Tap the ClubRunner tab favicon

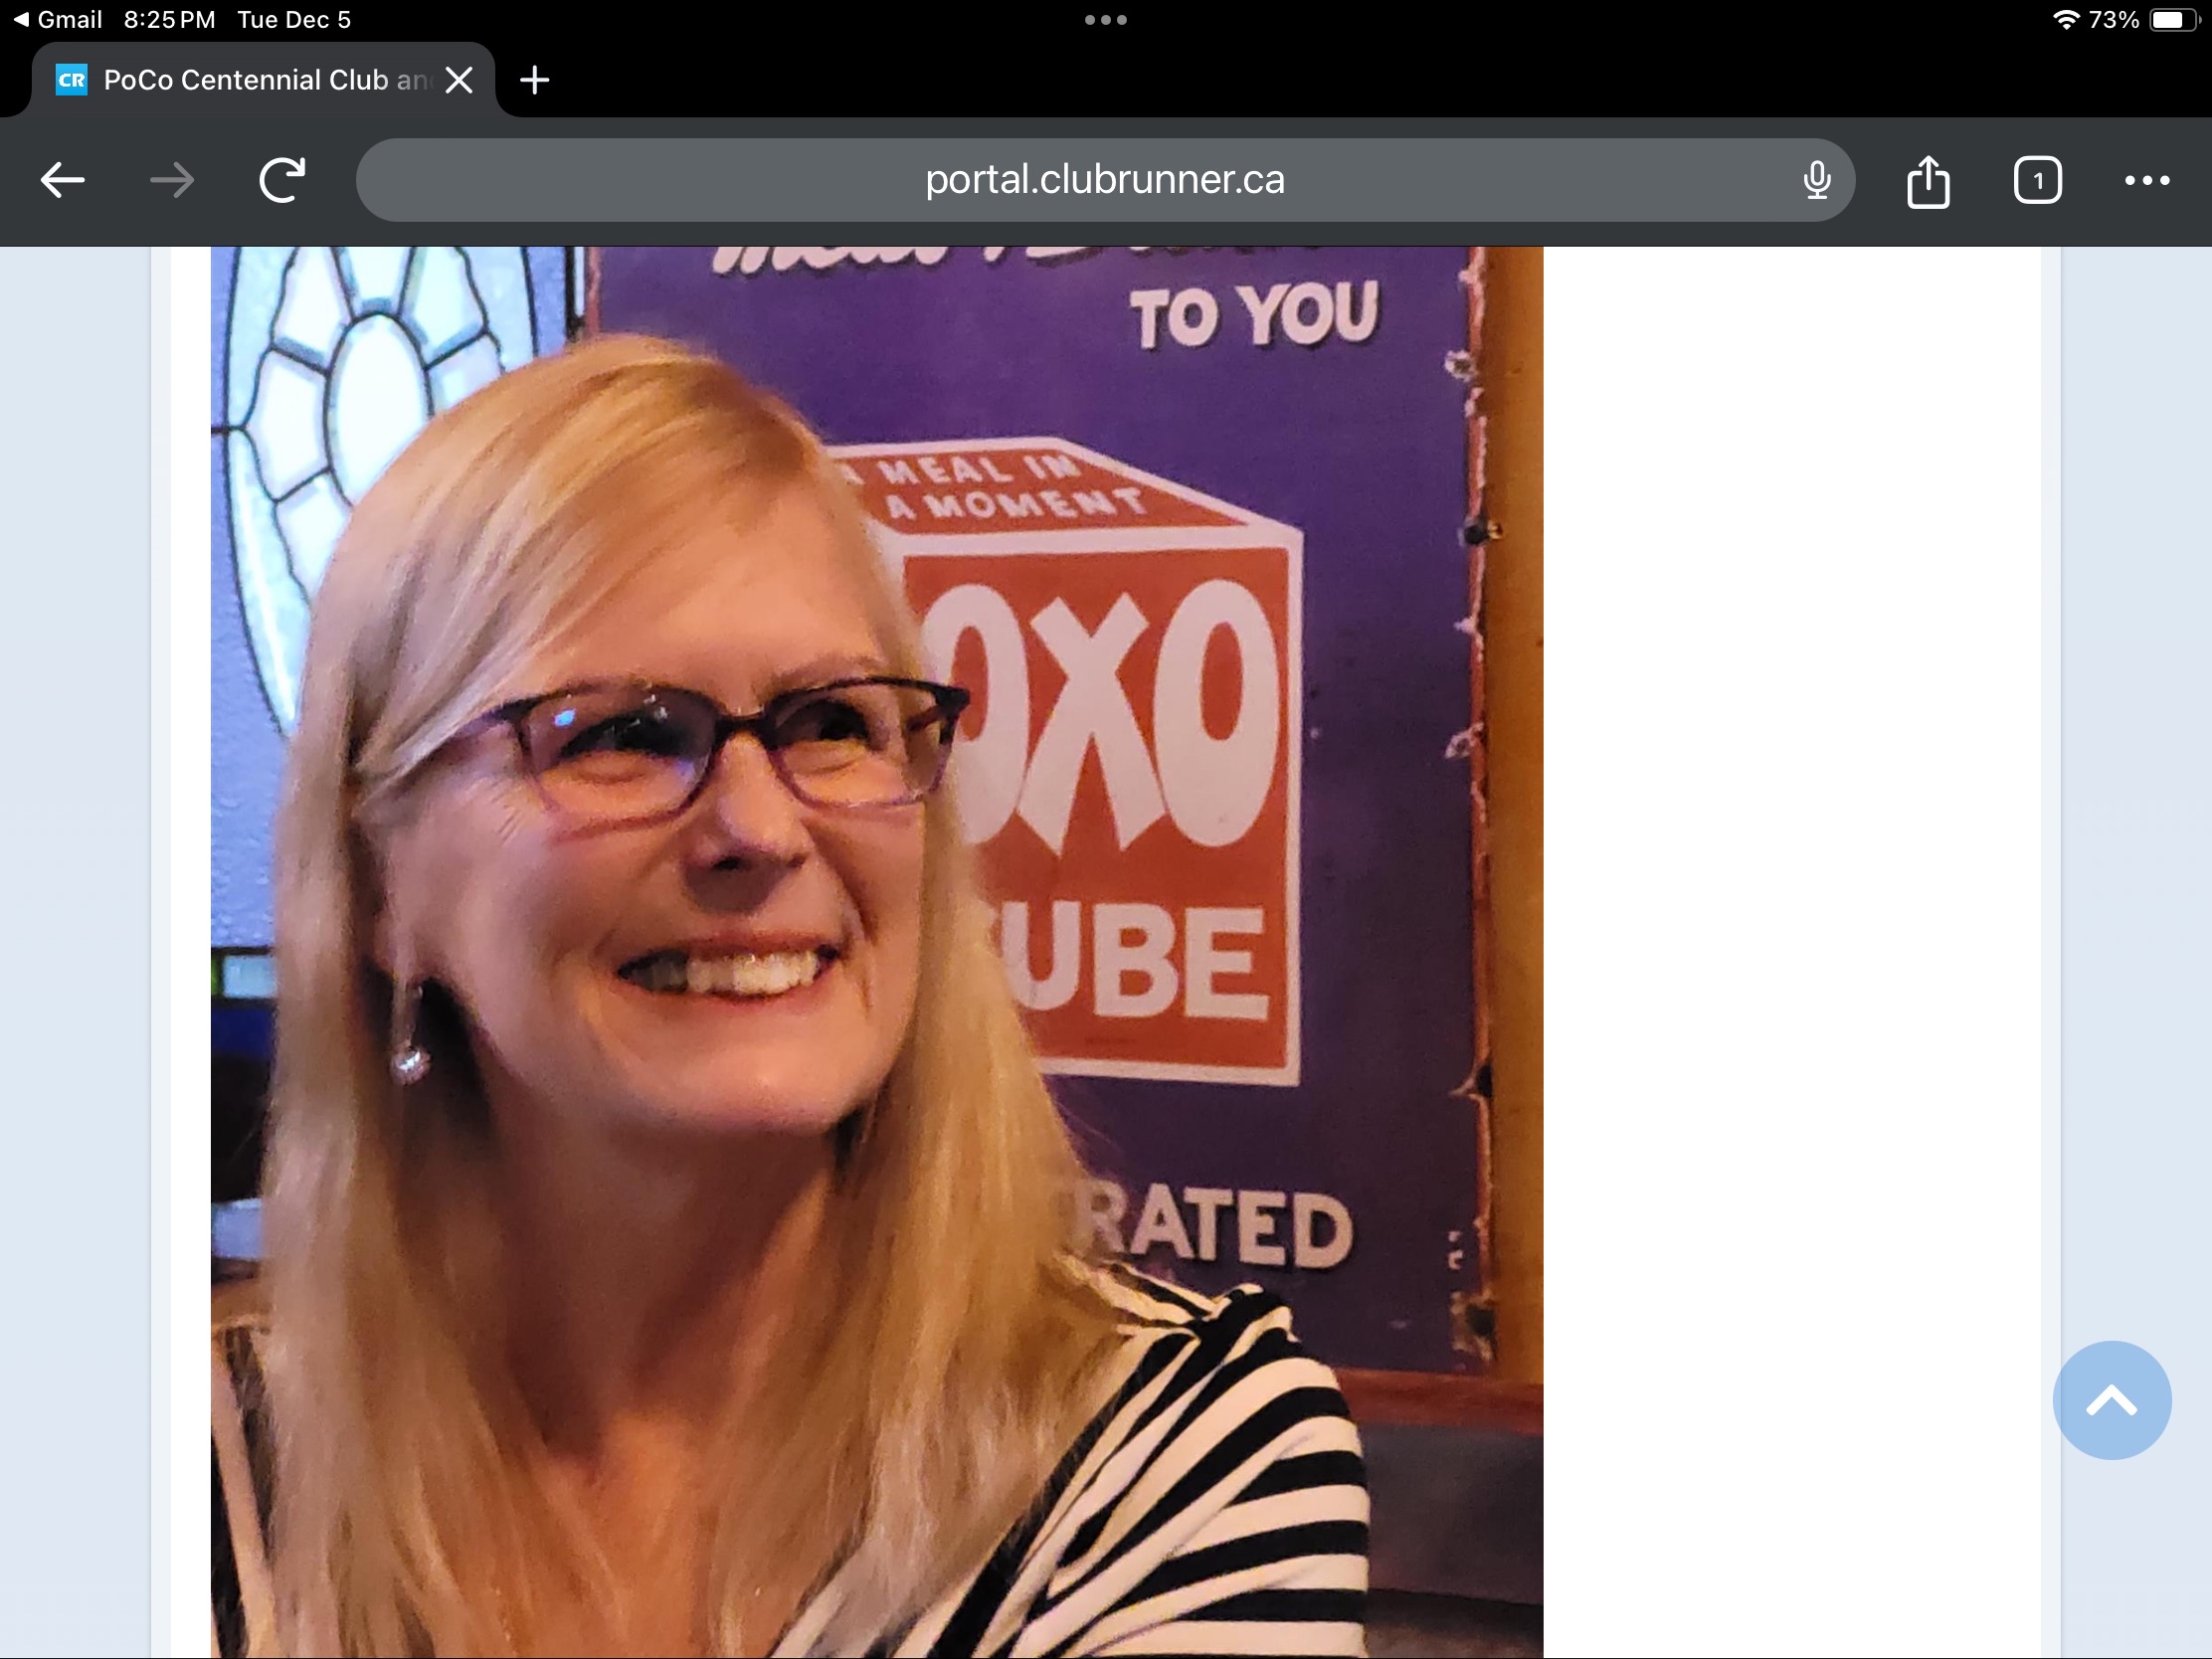(72, 80)
